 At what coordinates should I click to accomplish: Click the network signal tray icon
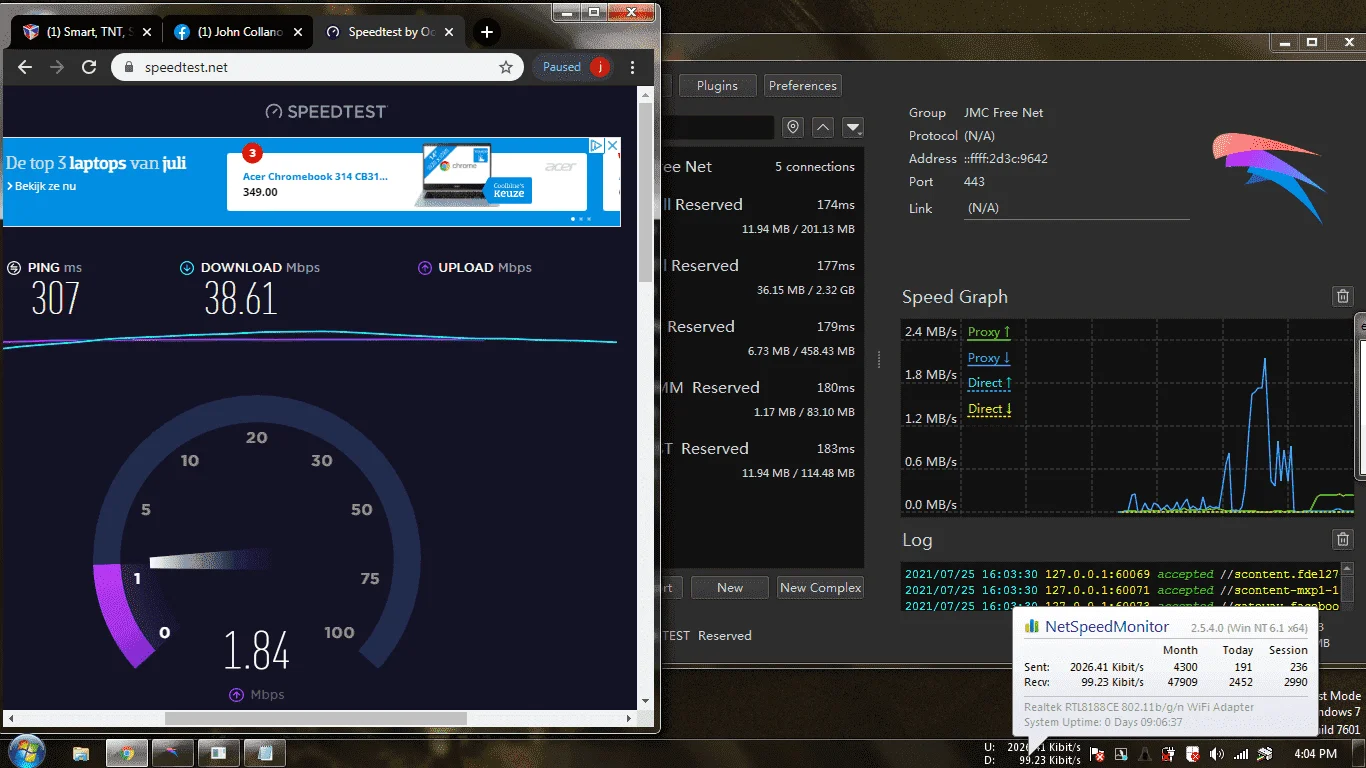pos(1241,754)
